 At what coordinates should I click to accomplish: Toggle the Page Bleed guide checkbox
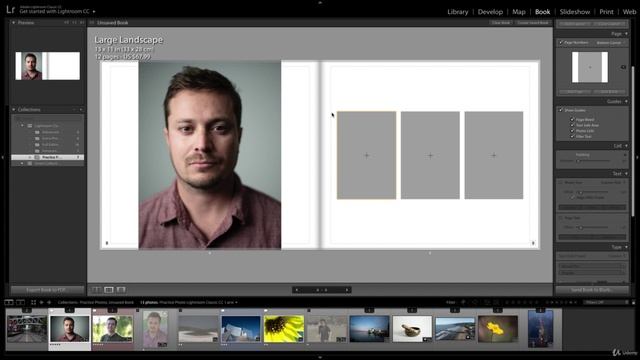[572, 120]
